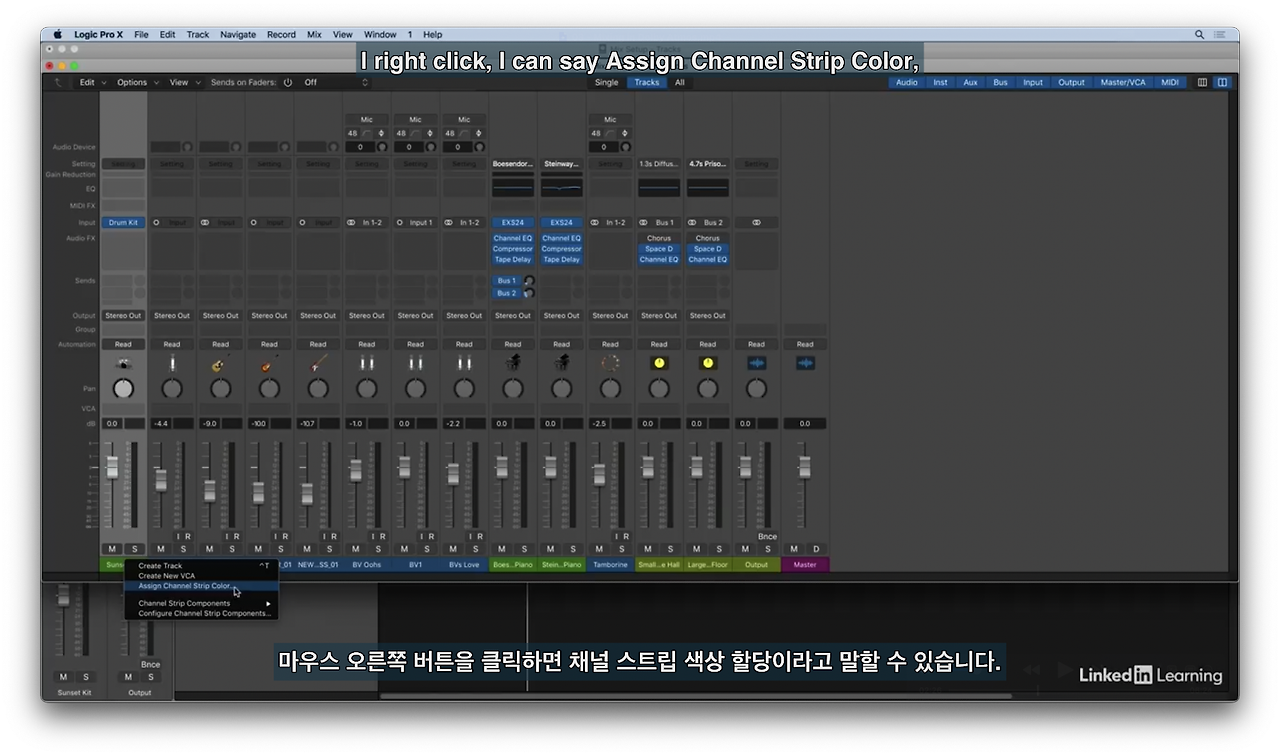Click the Bus 1 send level knob
Image resolution: width=1280 pixels, height=756 pixels.
click(529, 281)
